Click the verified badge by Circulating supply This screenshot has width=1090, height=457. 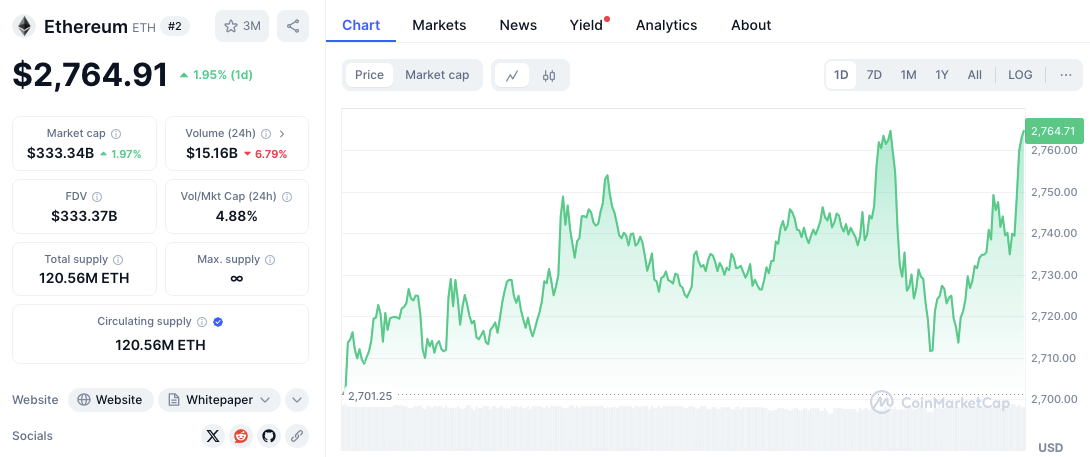218,322
